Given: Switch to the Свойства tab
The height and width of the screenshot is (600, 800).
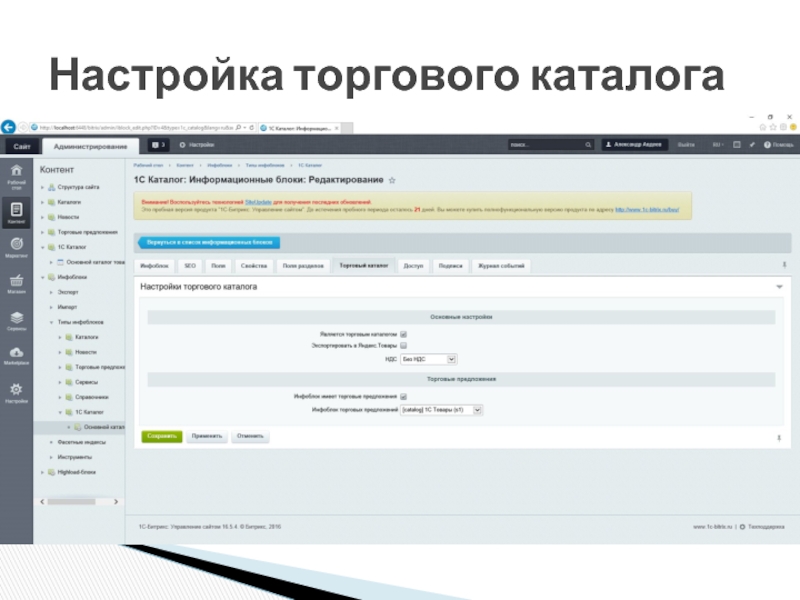Looking at the screenshot, I should (x=254, y=266).
